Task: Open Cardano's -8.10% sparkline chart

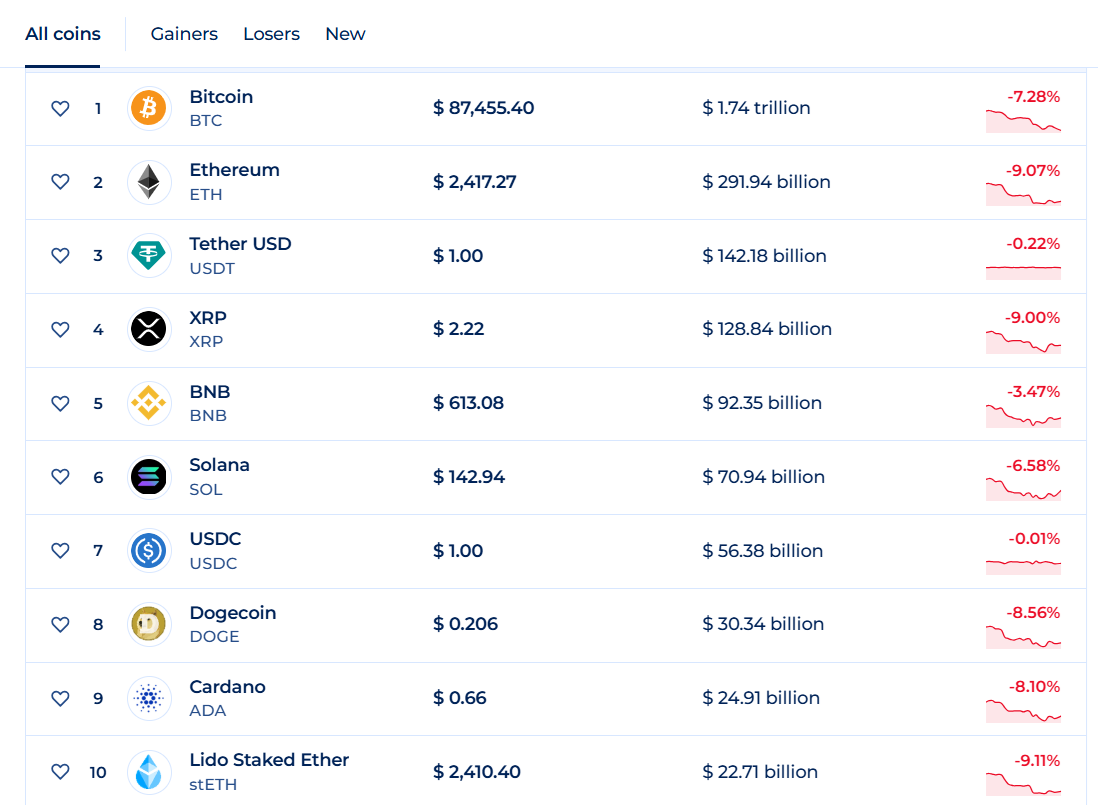Action: click(1023, 710)
